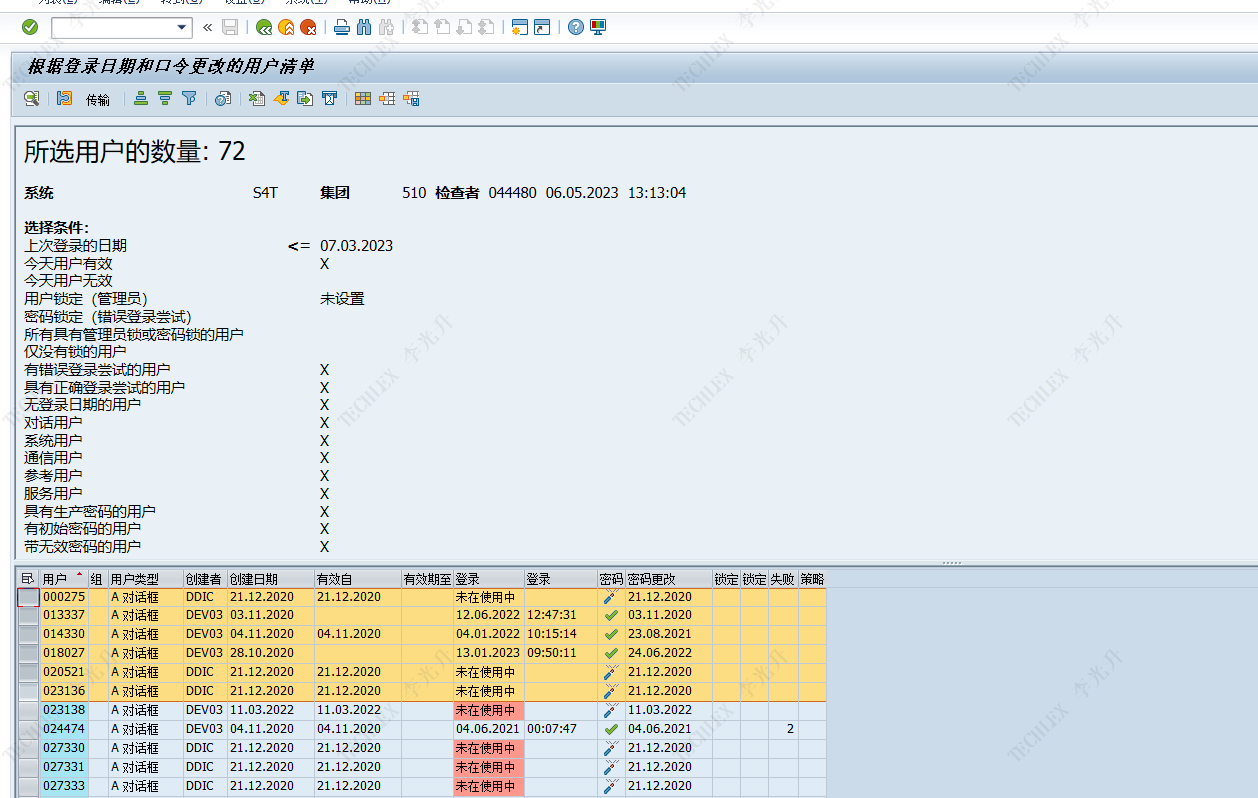Click the pane splitter handle above the table
Screen dimensions: 1258x798
(x=952, y=563)
